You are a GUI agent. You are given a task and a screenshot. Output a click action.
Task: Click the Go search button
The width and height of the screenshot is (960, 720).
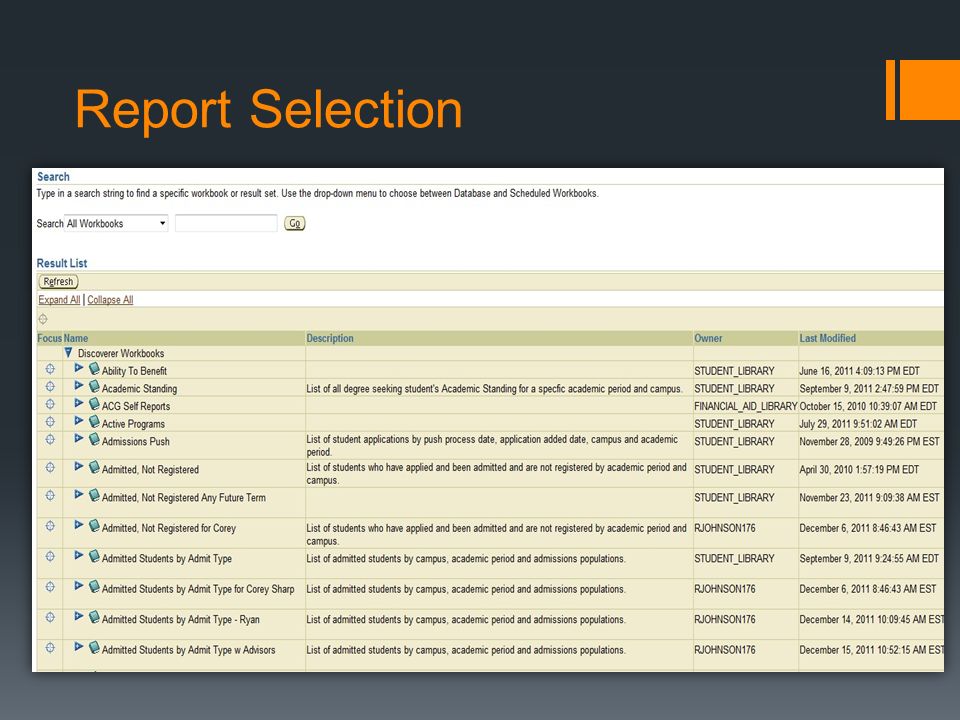[294, 223]
